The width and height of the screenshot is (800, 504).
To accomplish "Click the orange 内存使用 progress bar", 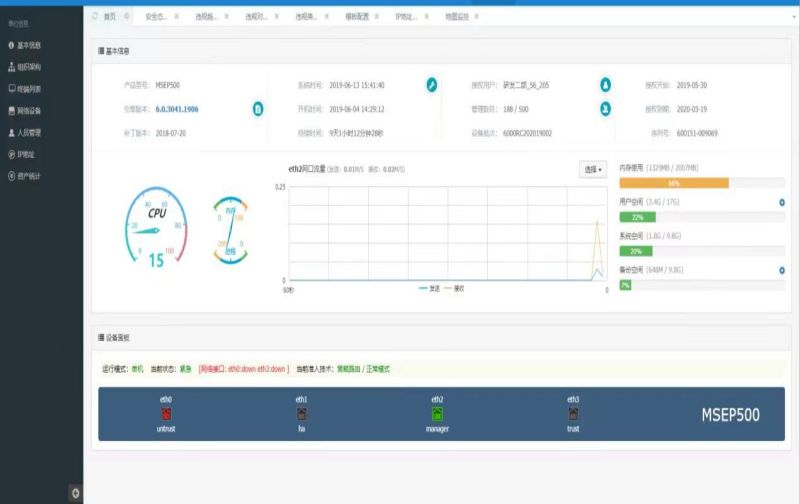I will (x=674, y=183).
